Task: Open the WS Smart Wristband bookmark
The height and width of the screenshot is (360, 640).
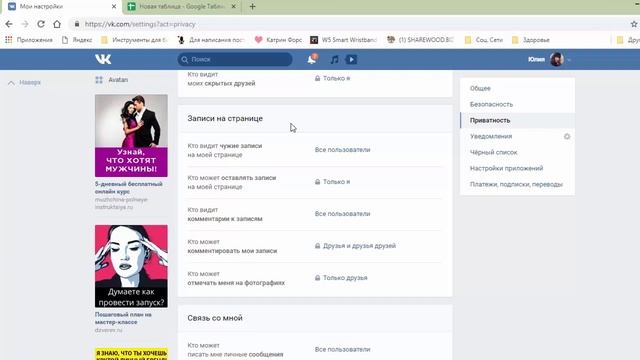Action: (x=343, y=40)
